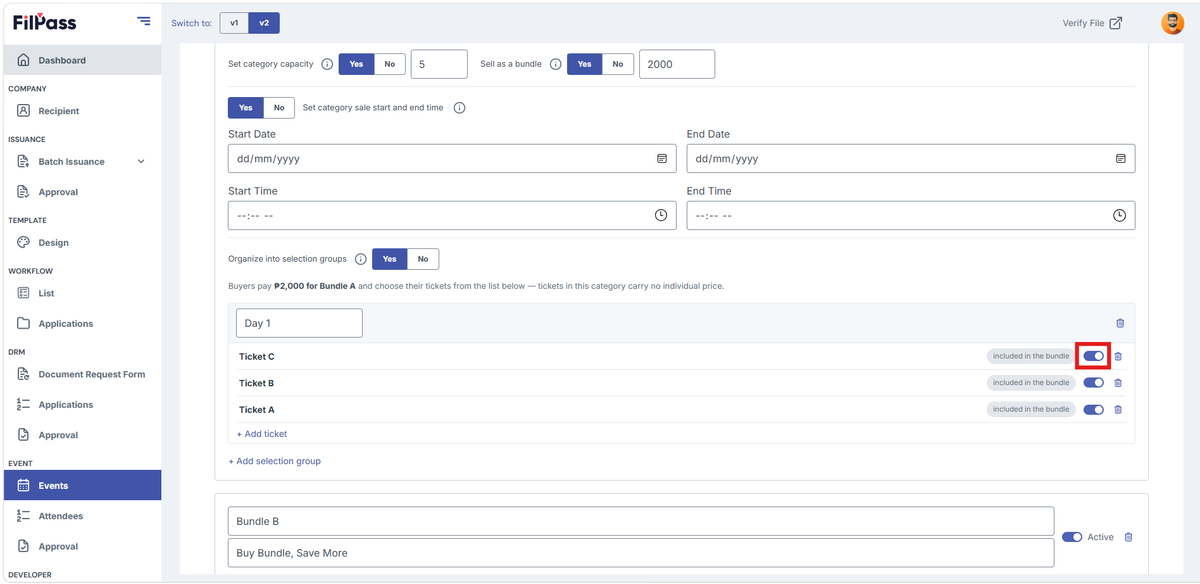This screenshot has height=584, width=1200.
Task: Delete the Day 1 selection group
Action: [1120, 323]
